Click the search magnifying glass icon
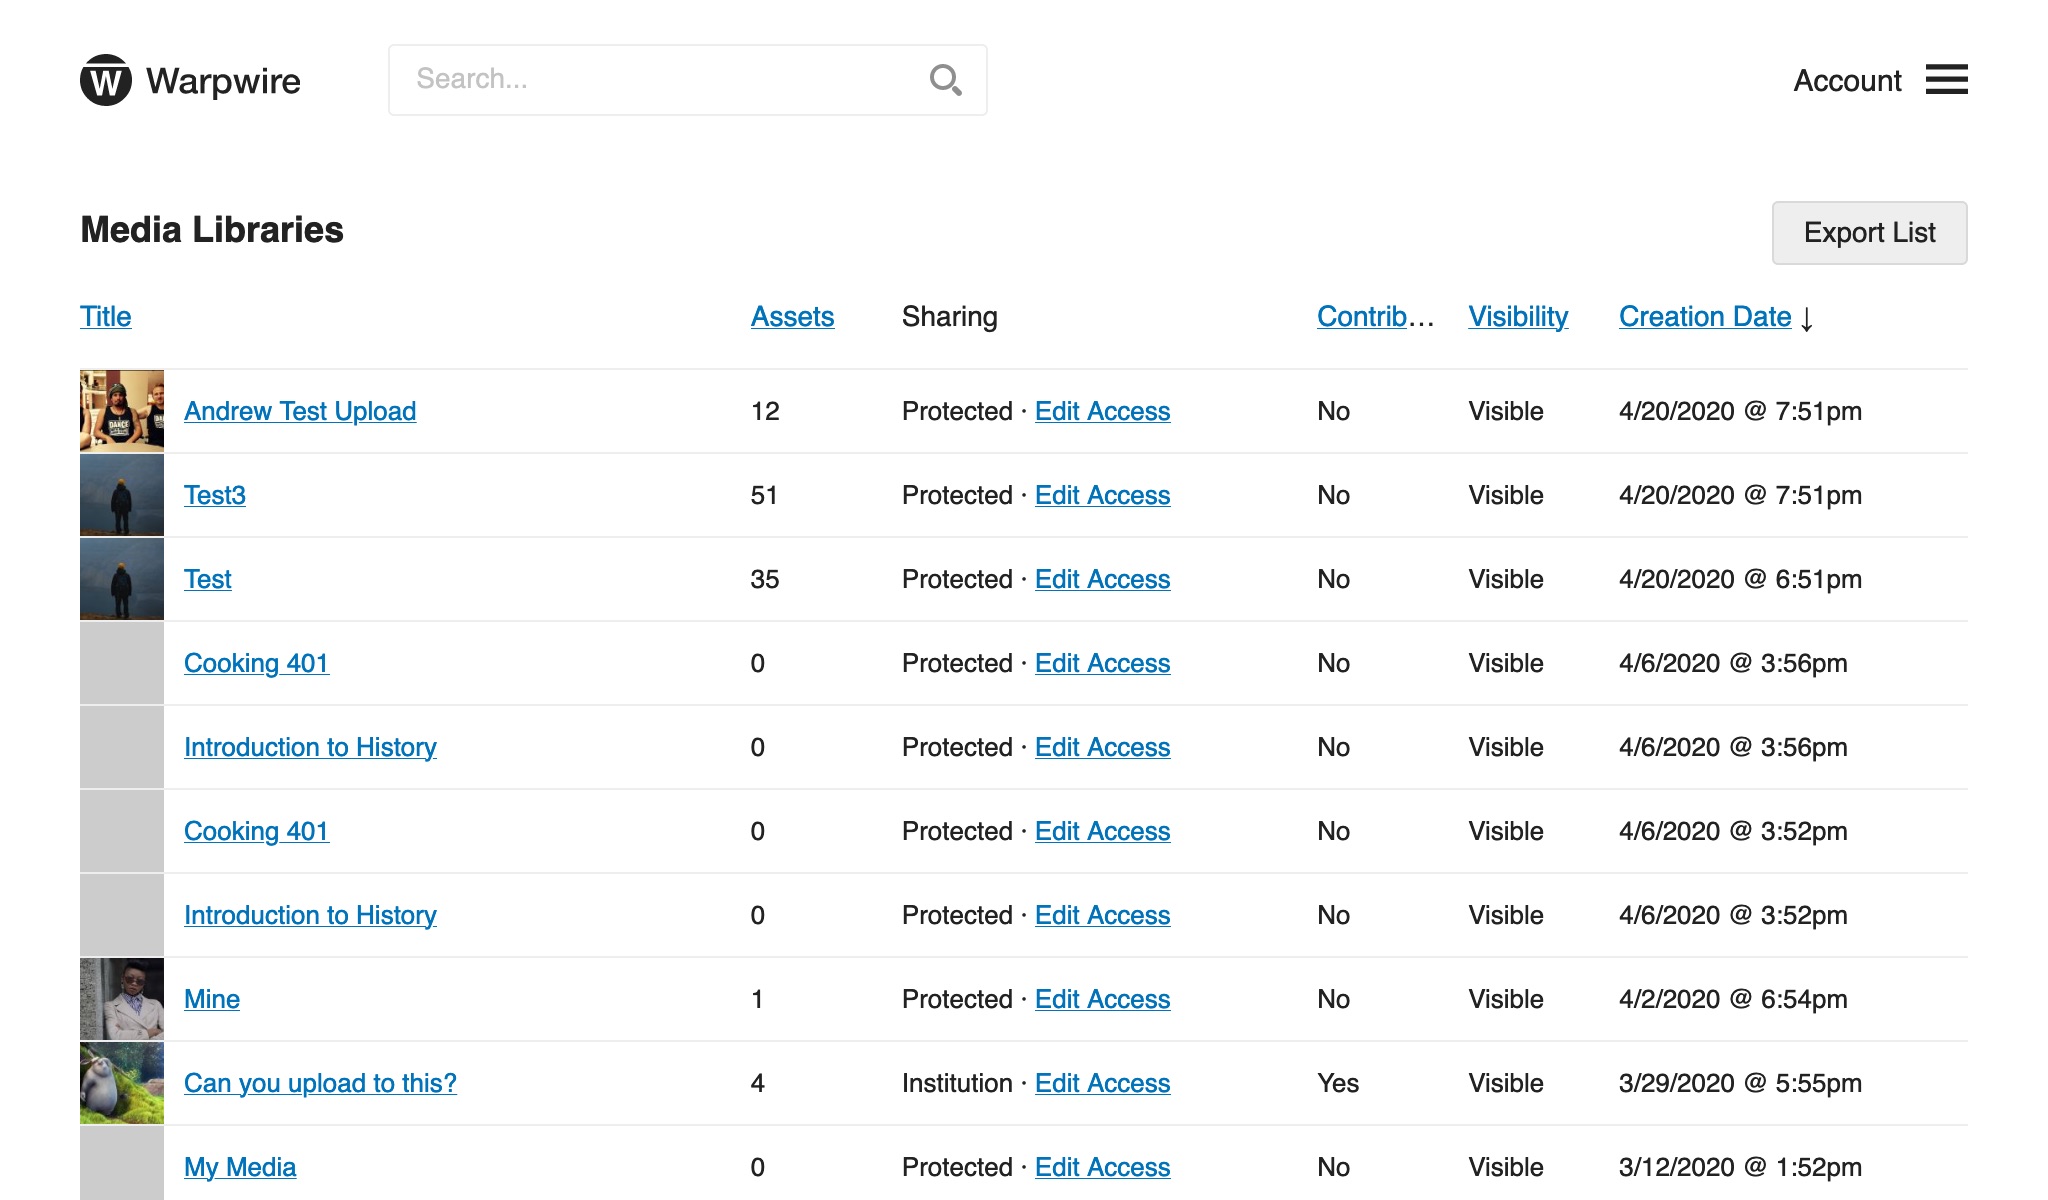 coord(945,80)
